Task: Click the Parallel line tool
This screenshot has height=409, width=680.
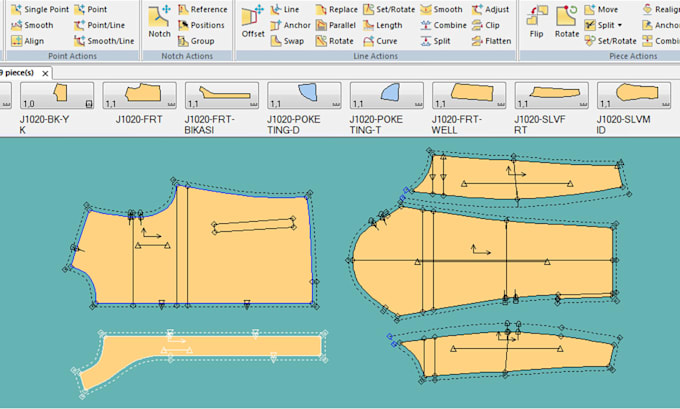Action: point(336,25)
